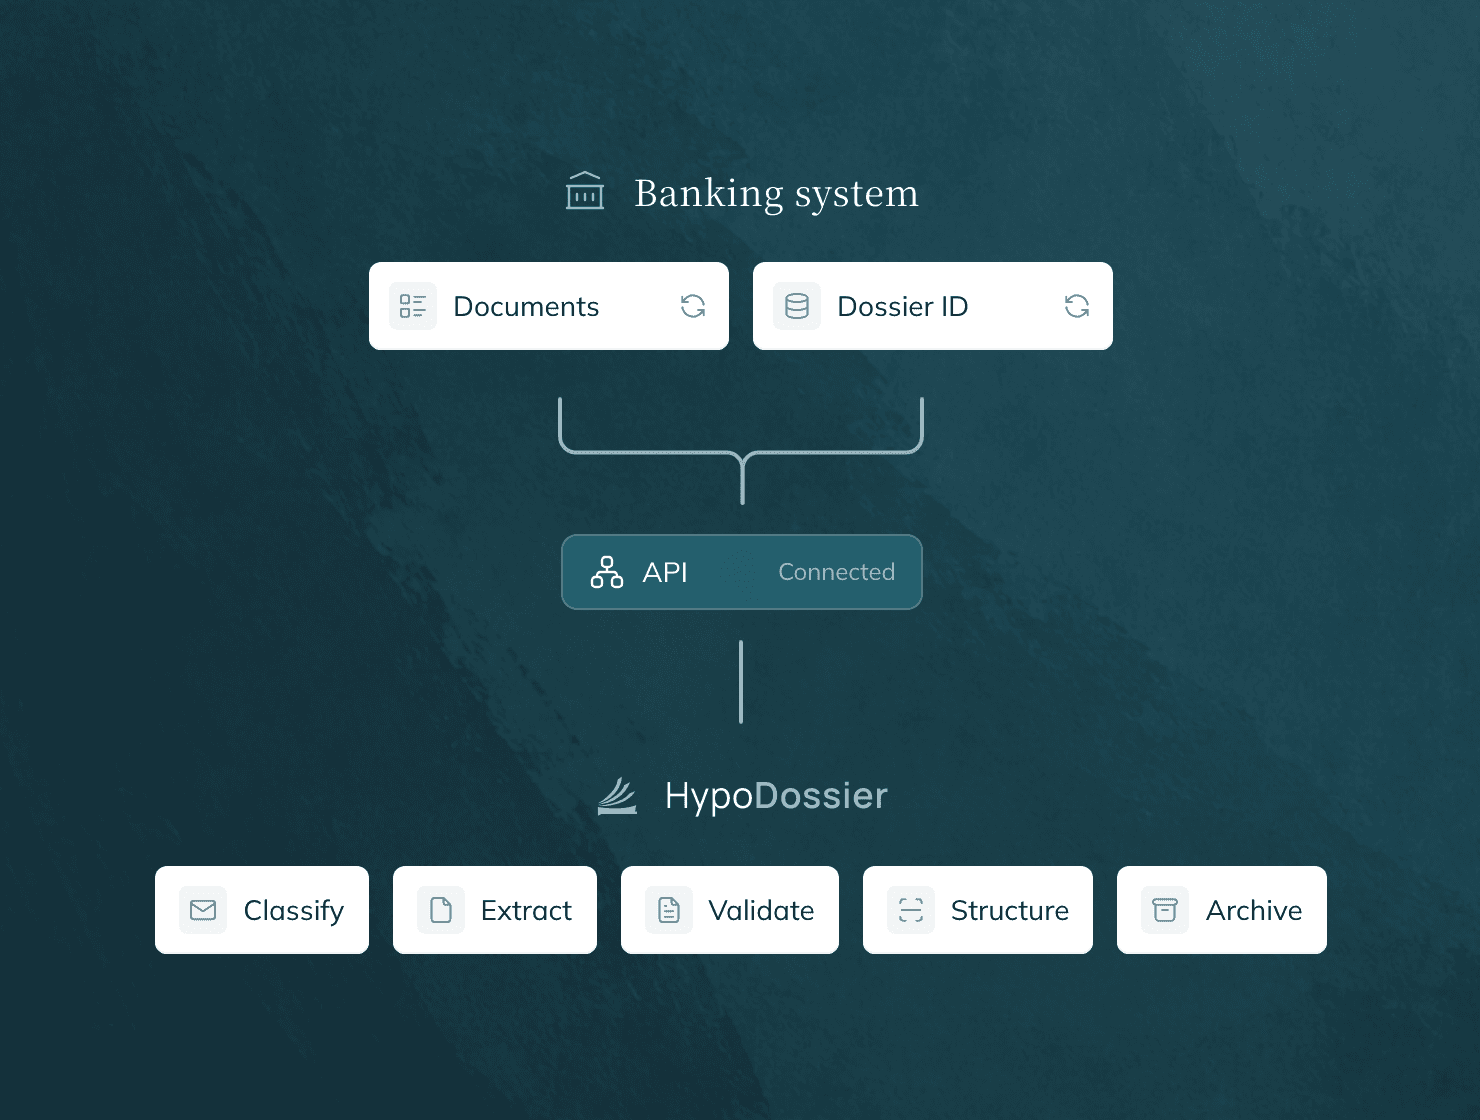Click the API network node icon
Screen dimensions: 1480x1120
click(607, 572)
